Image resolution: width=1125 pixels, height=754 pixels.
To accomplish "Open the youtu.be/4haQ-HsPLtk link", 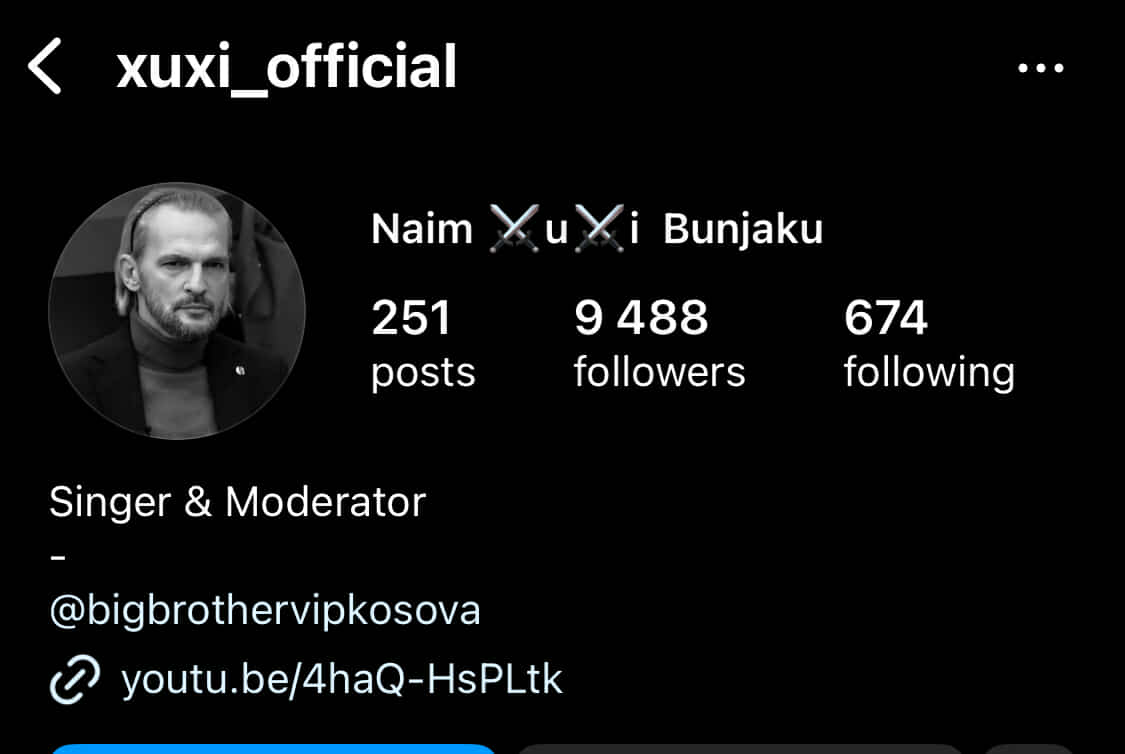I will (342, 679).
